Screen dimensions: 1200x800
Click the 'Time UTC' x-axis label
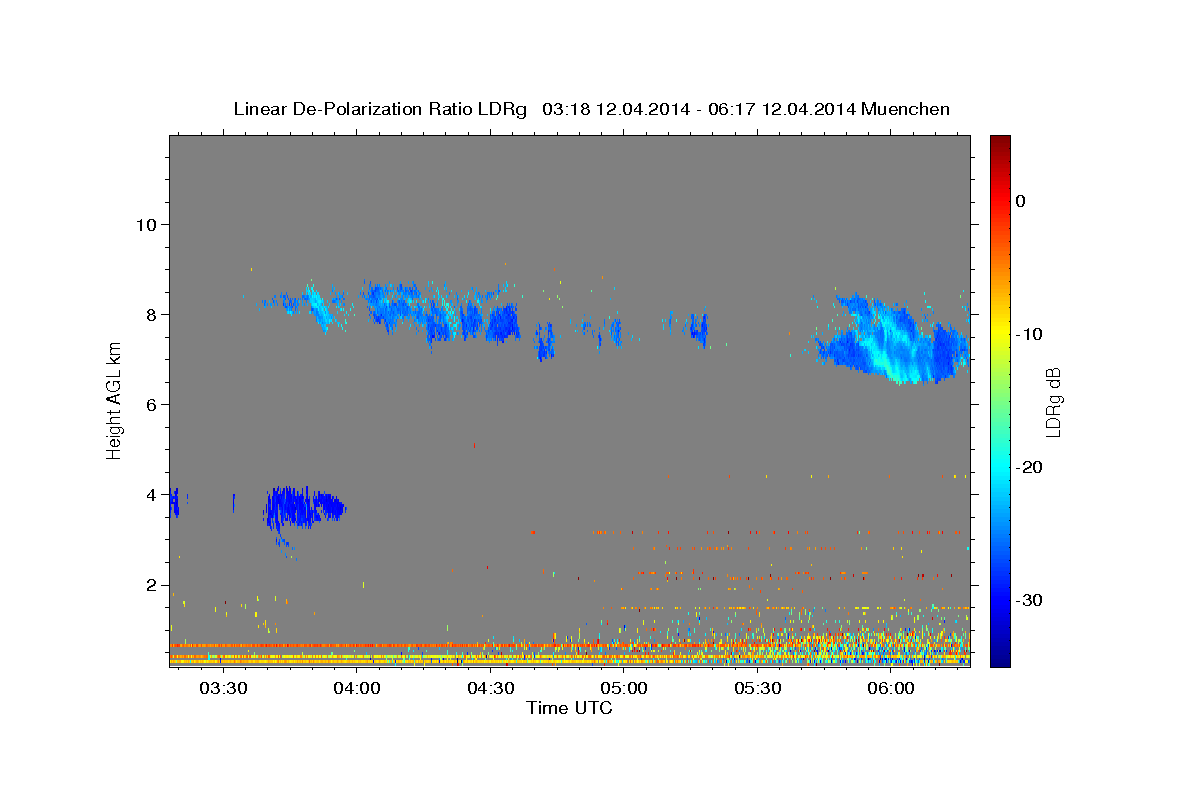coord(569,708)
